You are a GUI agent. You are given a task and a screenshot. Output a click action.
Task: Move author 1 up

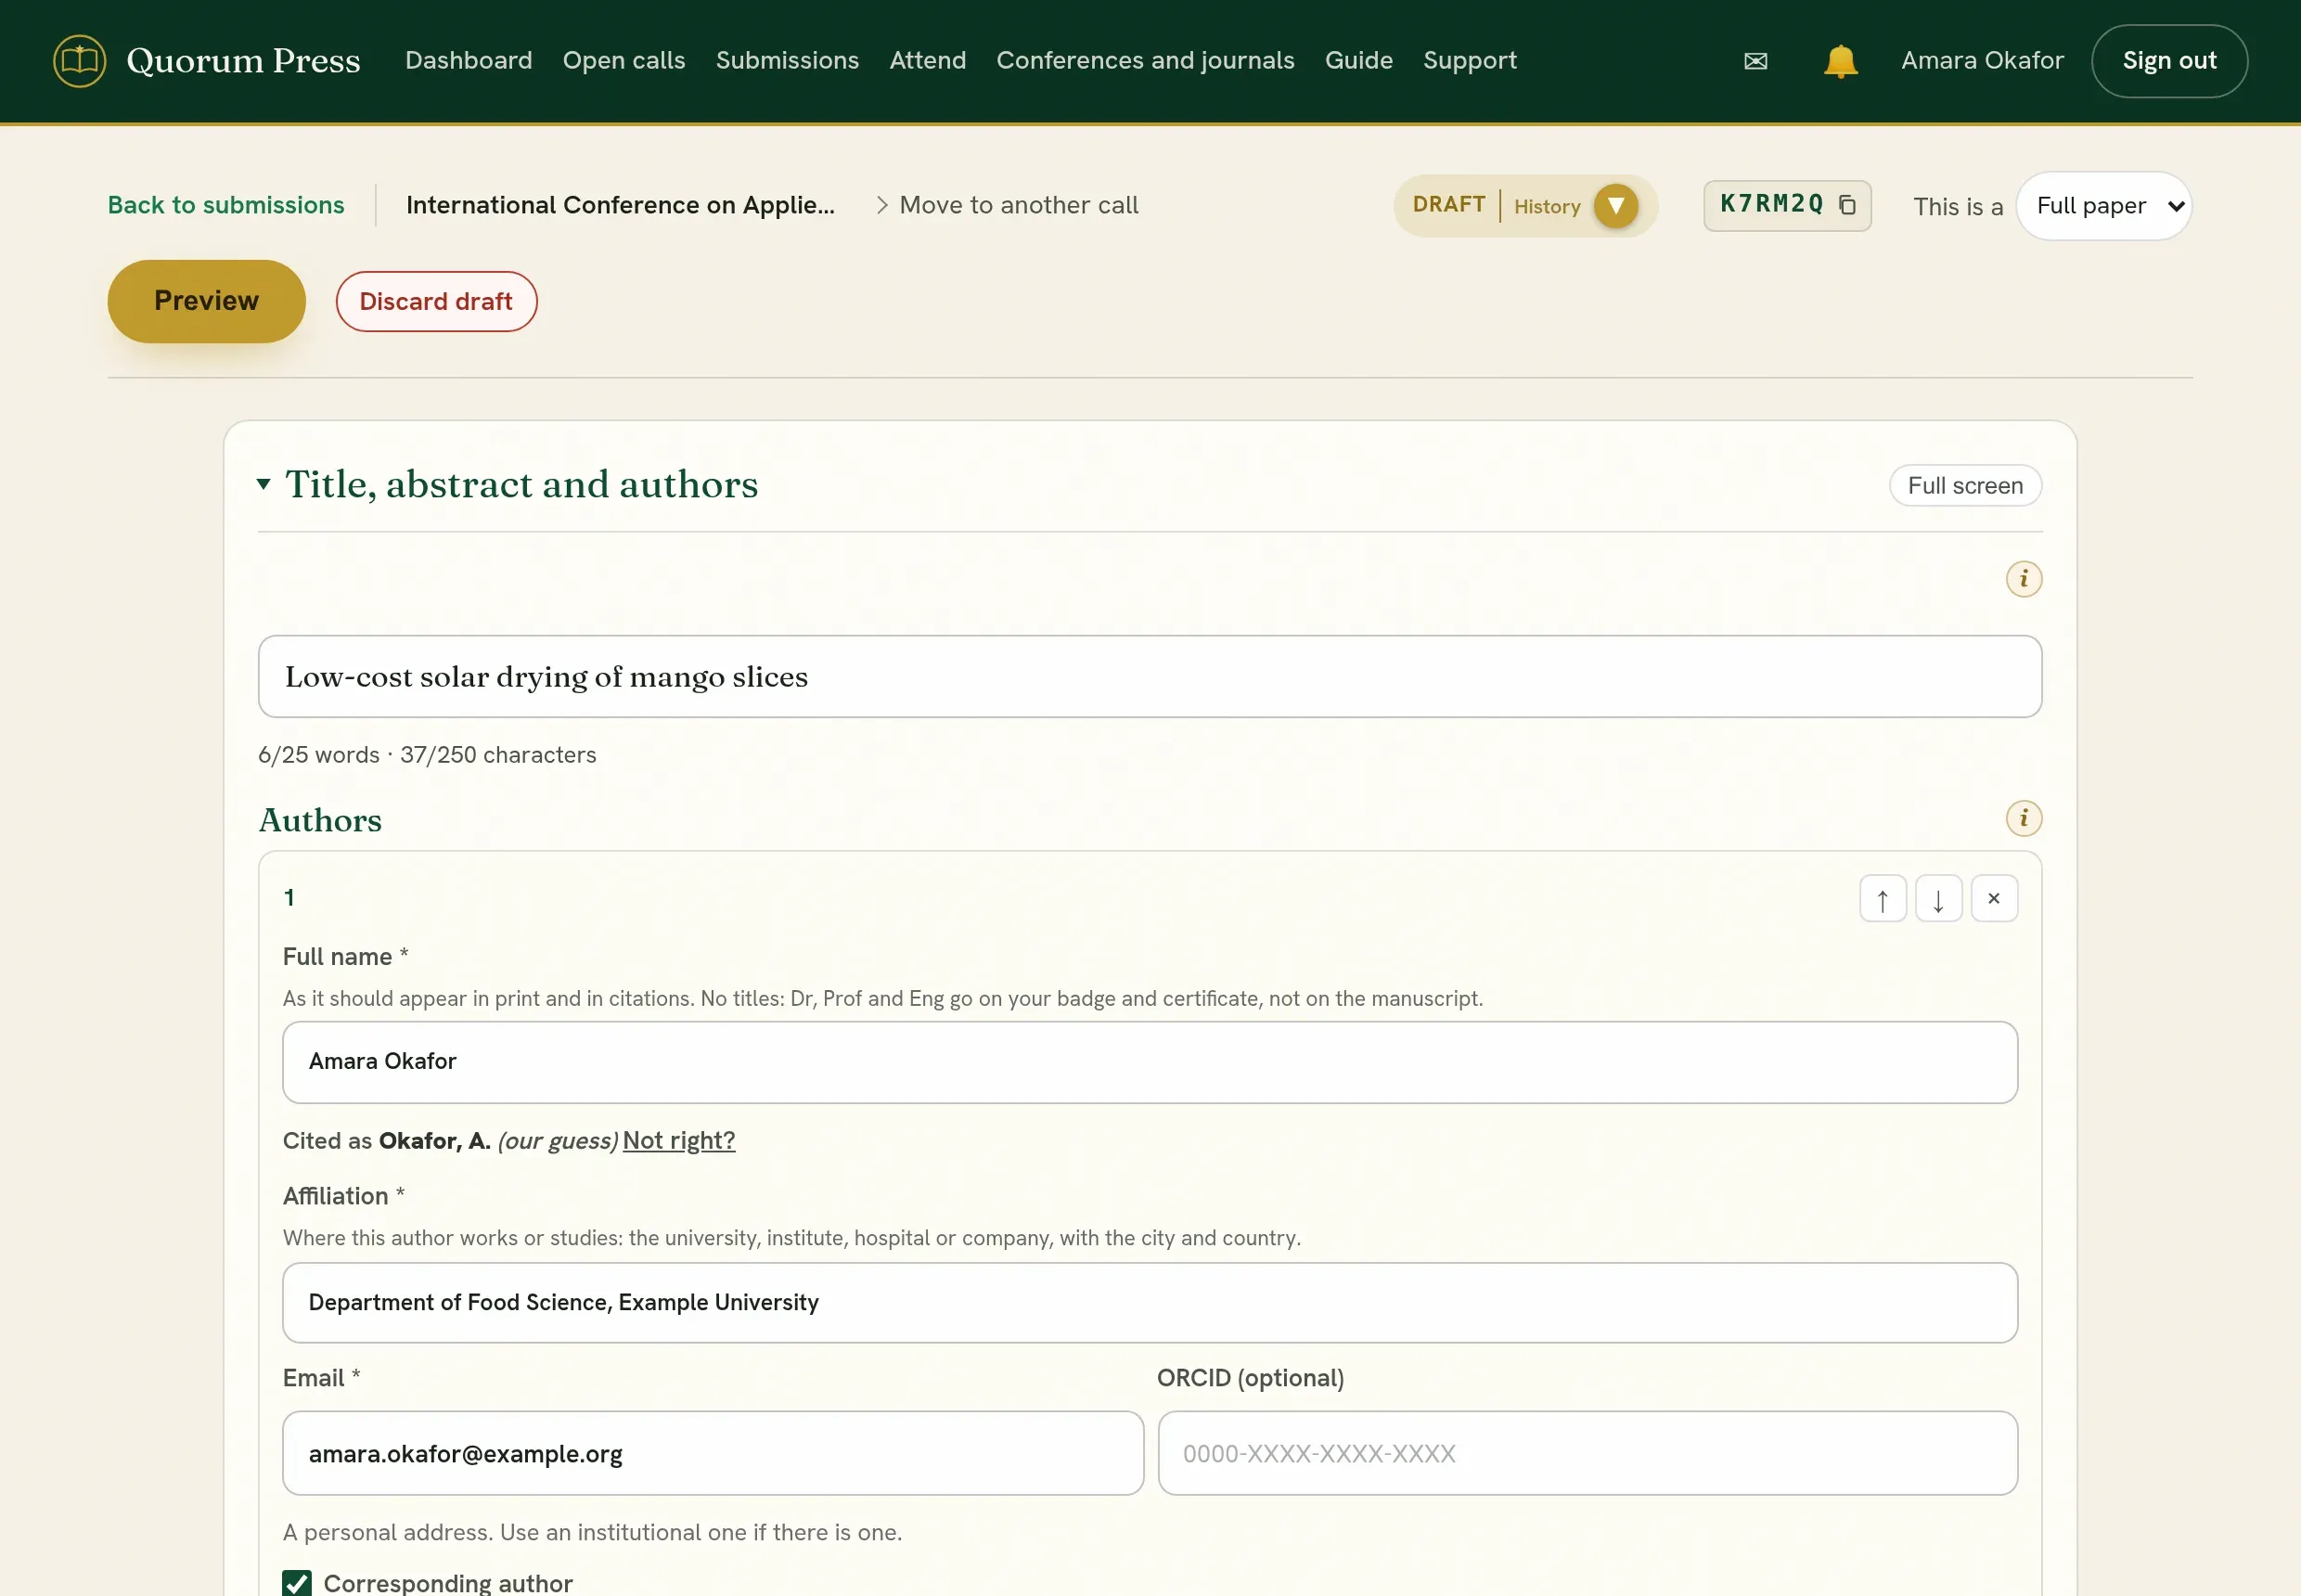pos(1882,899)
